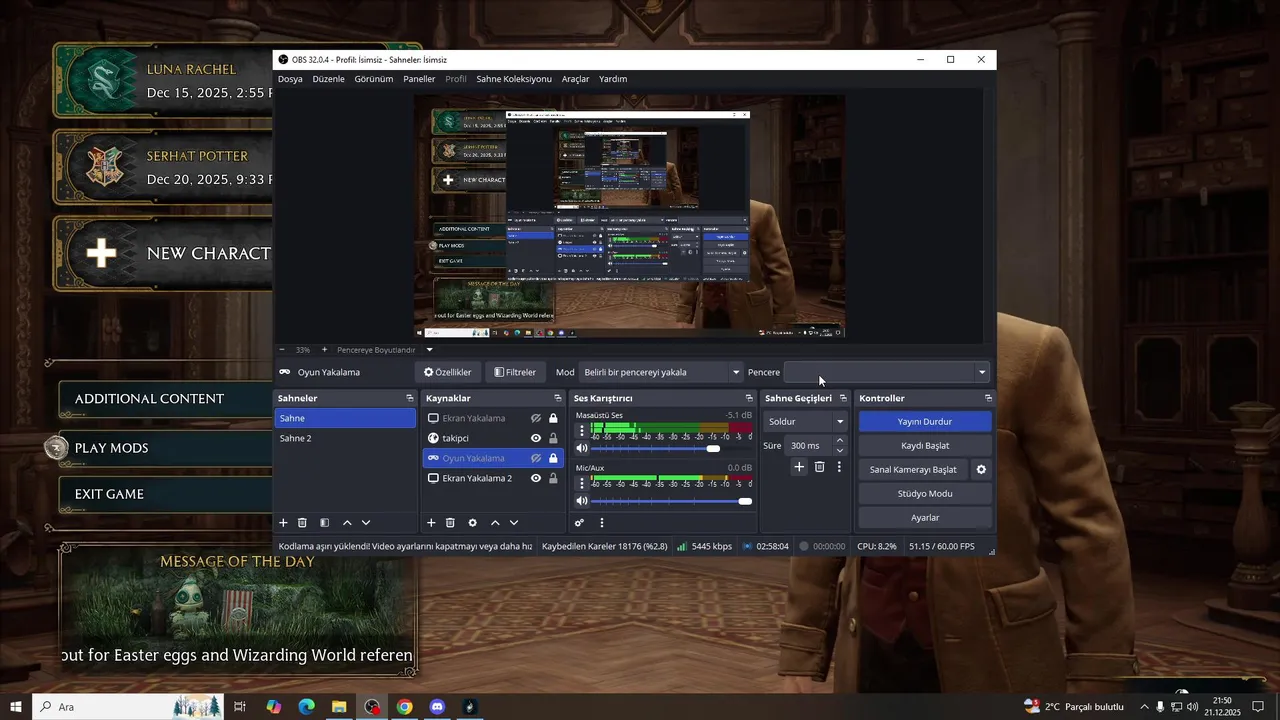This screenshot has width=1280, height=720.
Task: Decrease the Süre duration stepper
Action: [x=839, y=450]
